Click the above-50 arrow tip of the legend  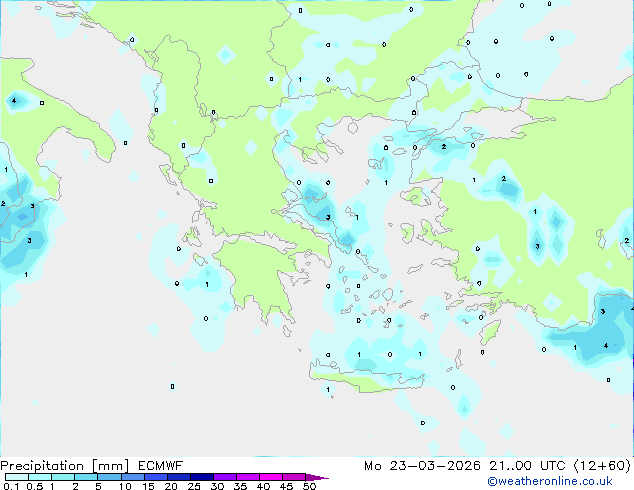coord(317,477)
